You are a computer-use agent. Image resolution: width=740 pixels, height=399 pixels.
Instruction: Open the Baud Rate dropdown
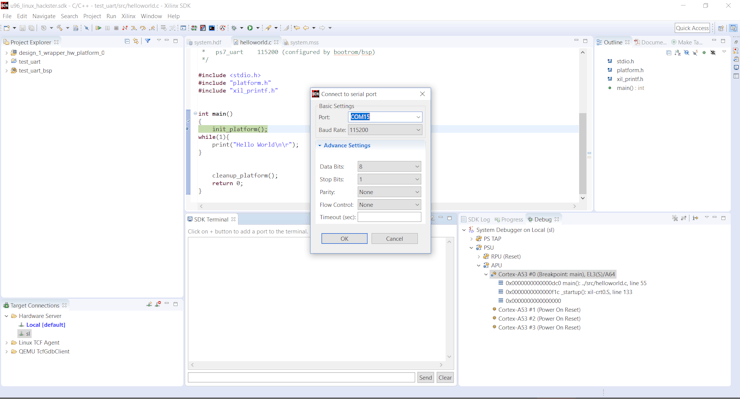tap(418, 129)
